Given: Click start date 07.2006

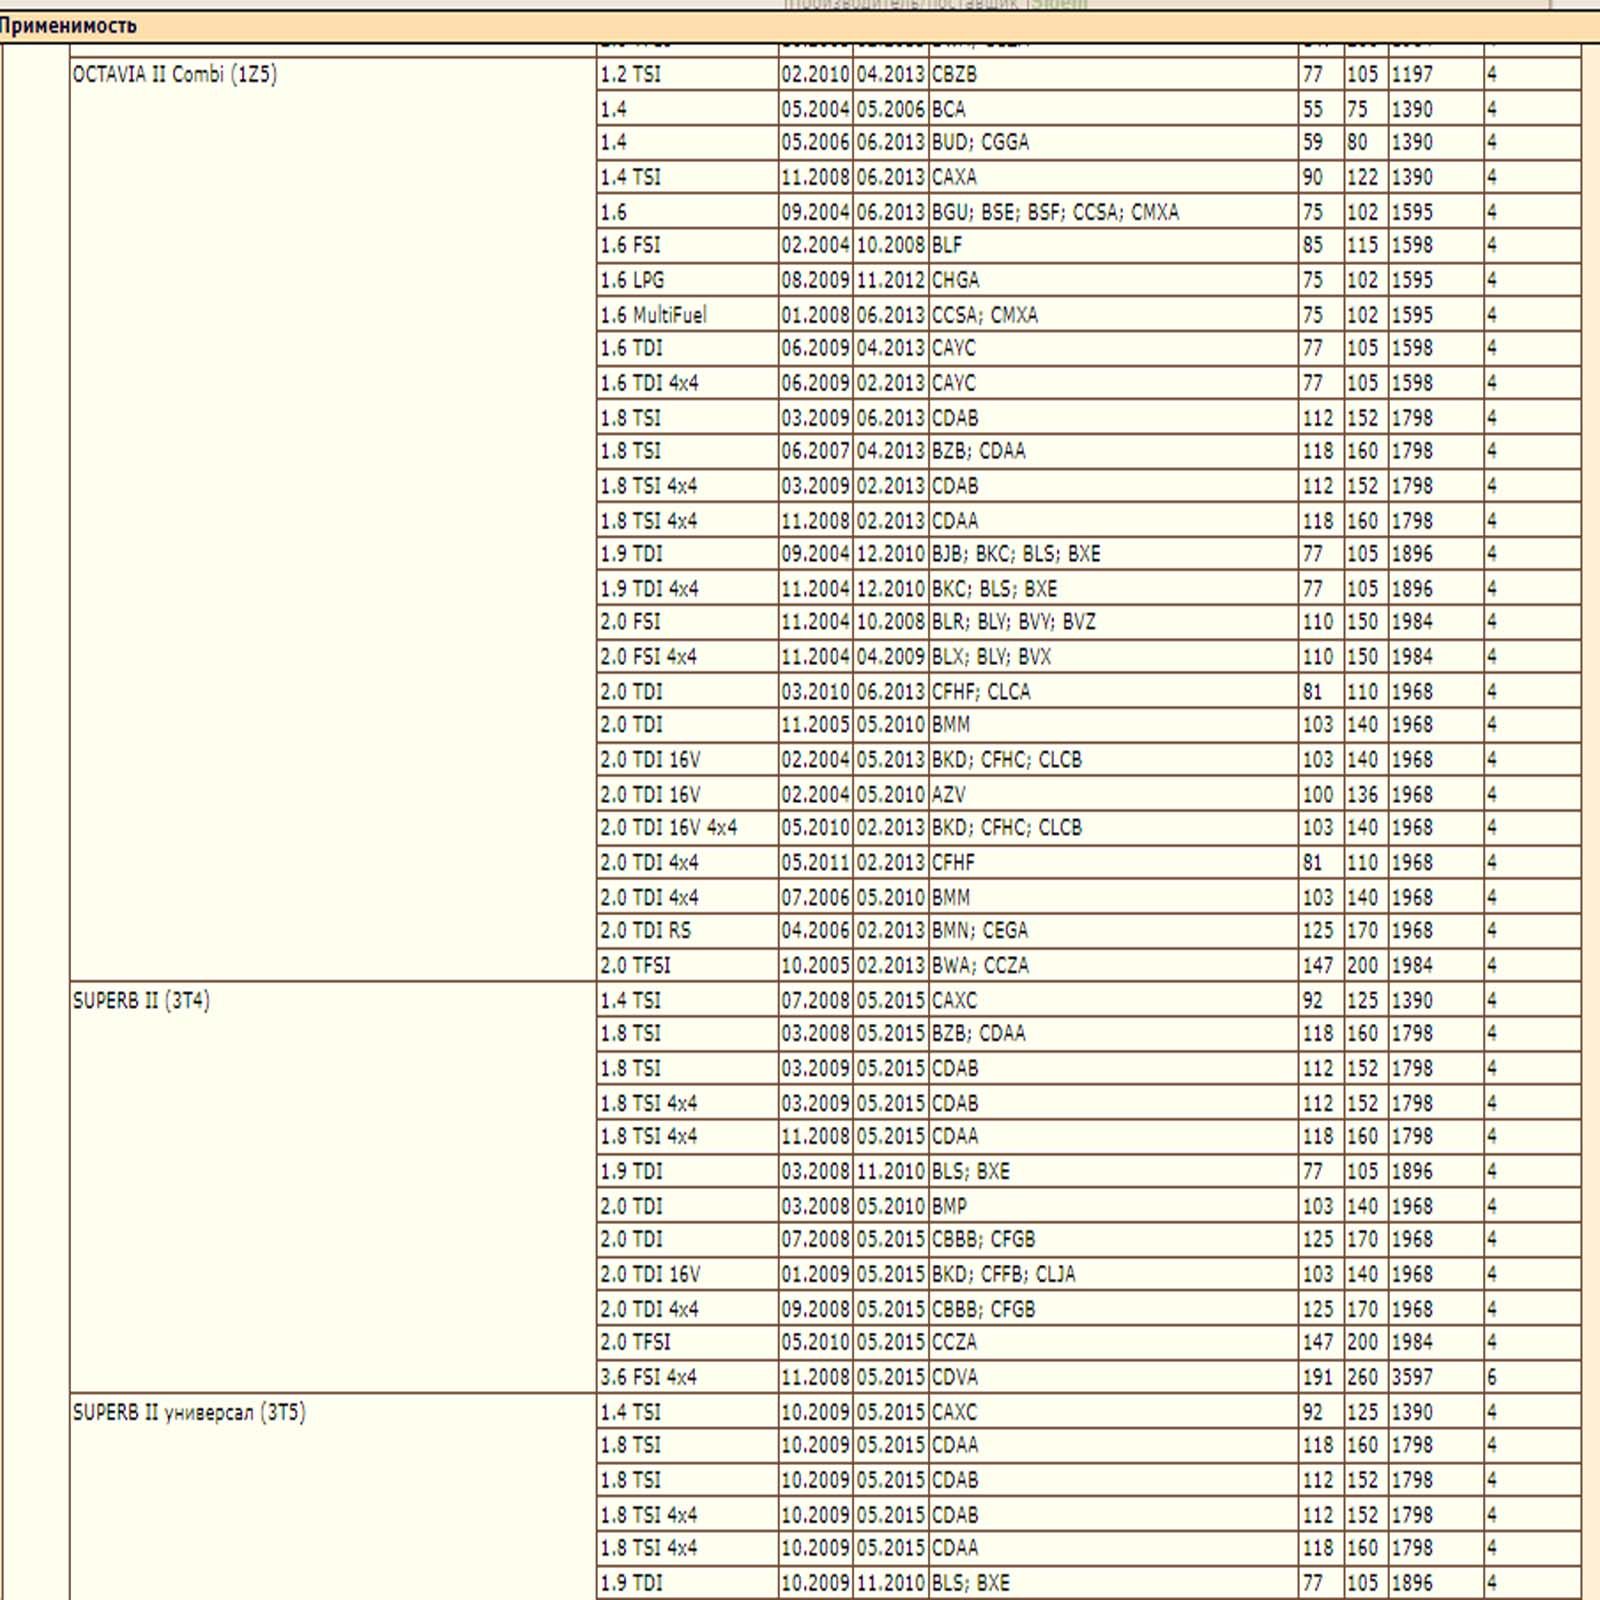Looking at the screenshot, I should pos(815,898).
